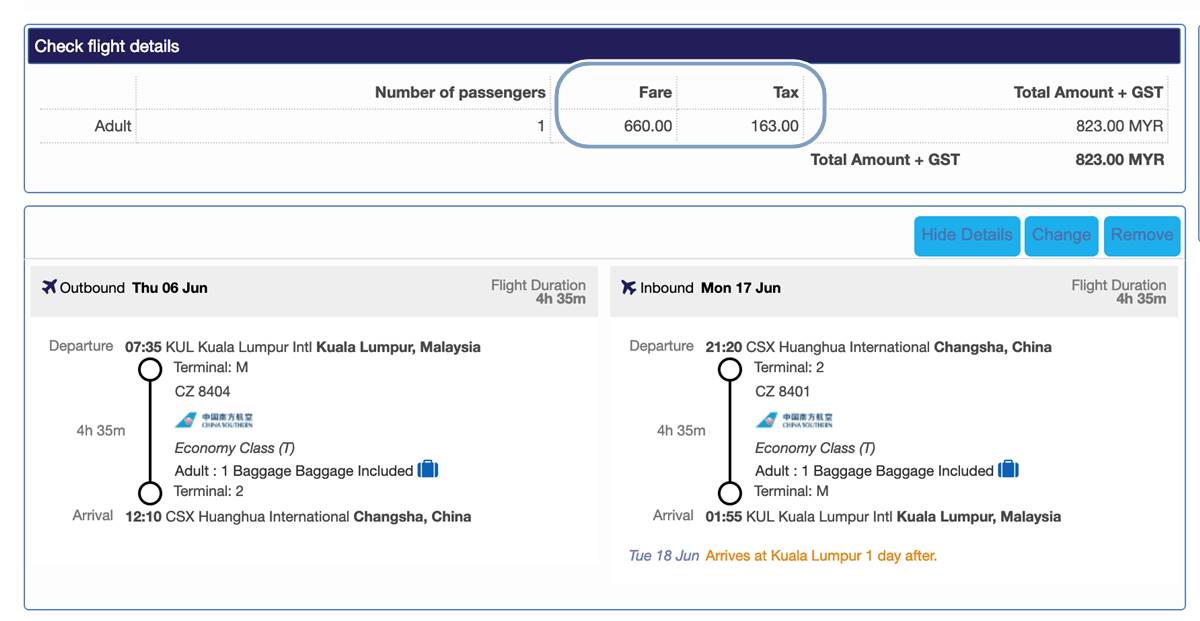The height and width of the screenshot is (621, 1200).
Task: Click the Outbound airplane icon
Action: click(x=49, y=287)
